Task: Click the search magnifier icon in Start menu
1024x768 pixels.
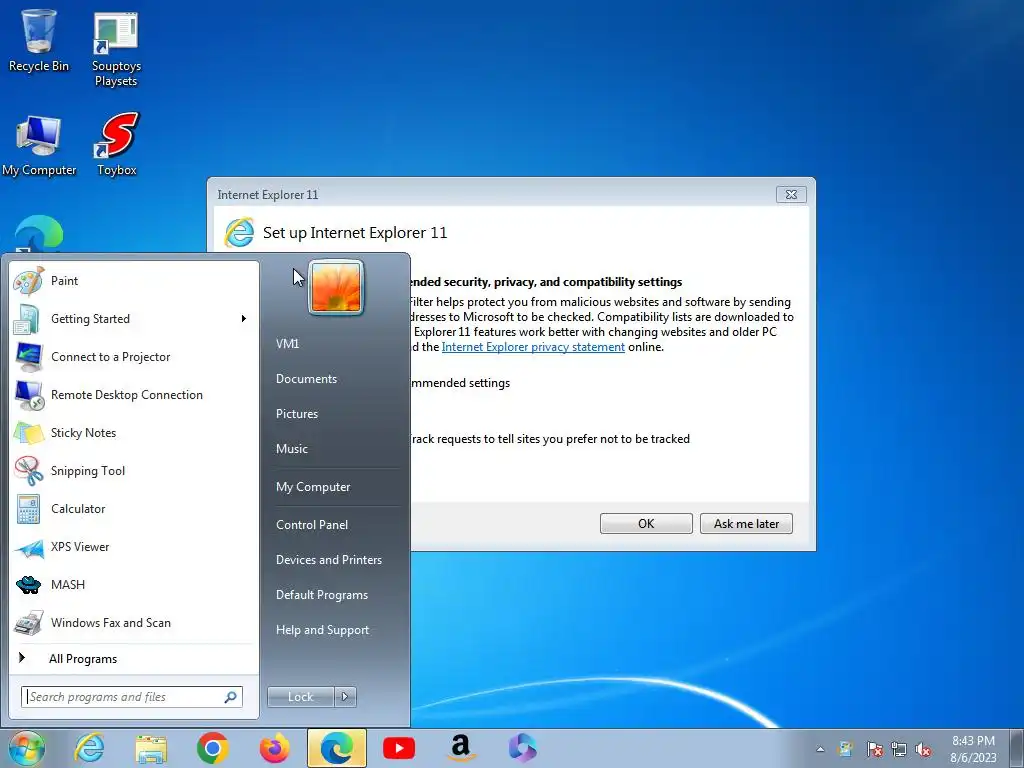Action: 231,697
